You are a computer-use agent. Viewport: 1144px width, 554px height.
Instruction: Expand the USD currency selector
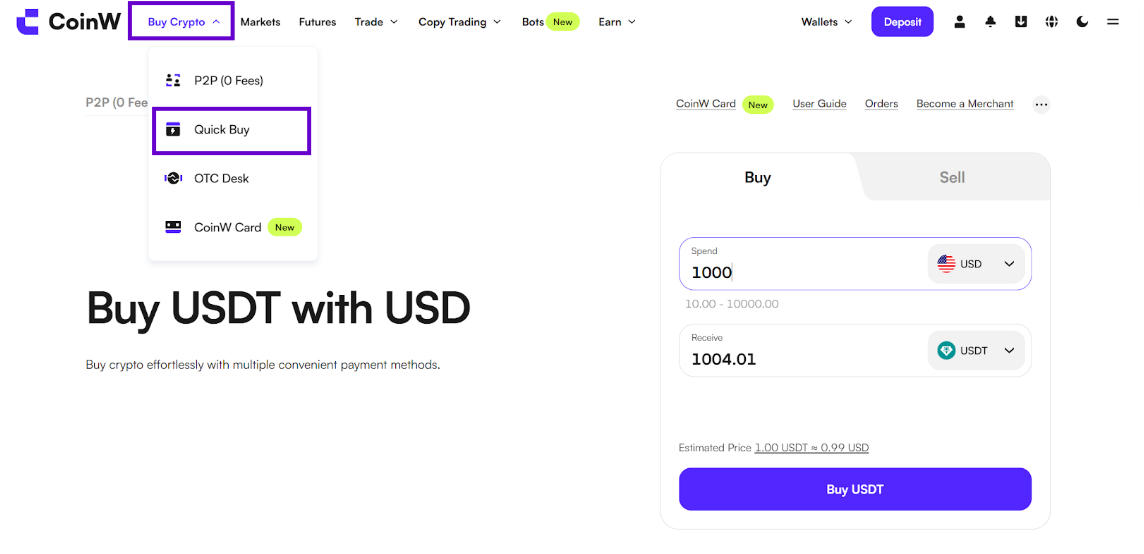pyautogui.click(x=976, y=263)
